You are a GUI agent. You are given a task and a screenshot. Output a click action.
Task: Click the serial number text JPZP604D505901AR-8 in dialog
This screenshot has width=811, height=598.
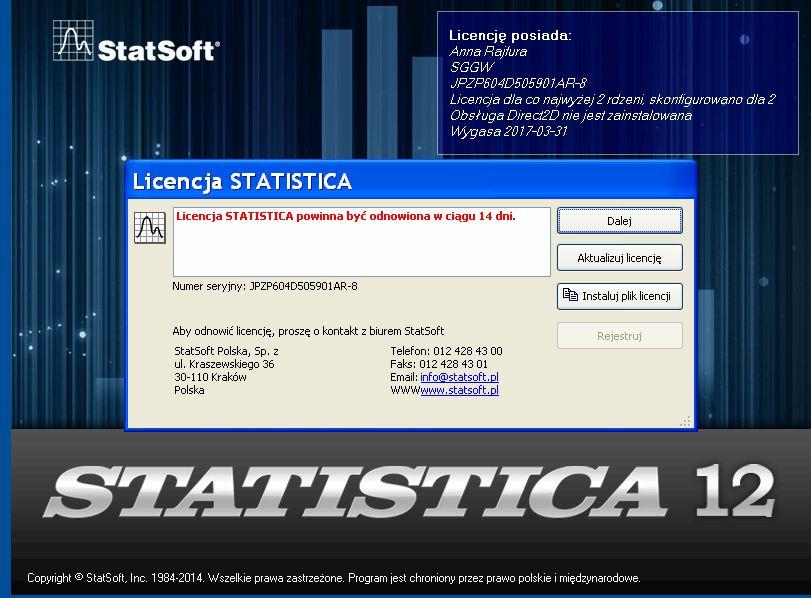(303, 286)
